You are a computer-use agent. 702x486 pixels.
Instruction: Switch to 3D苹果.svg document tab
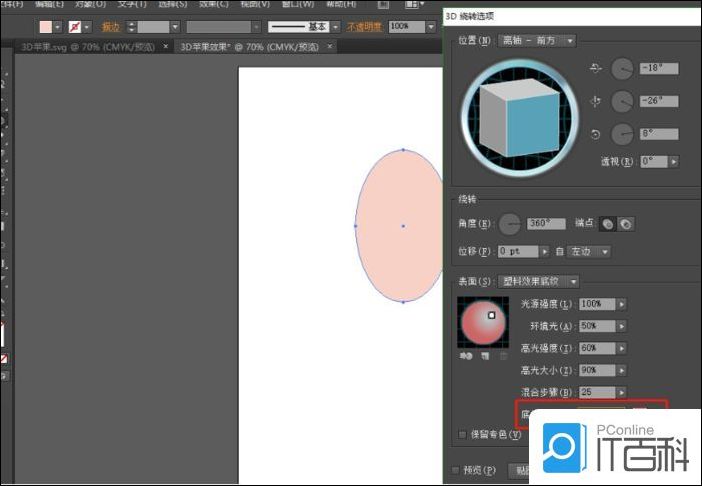click(x=87, y=46)
